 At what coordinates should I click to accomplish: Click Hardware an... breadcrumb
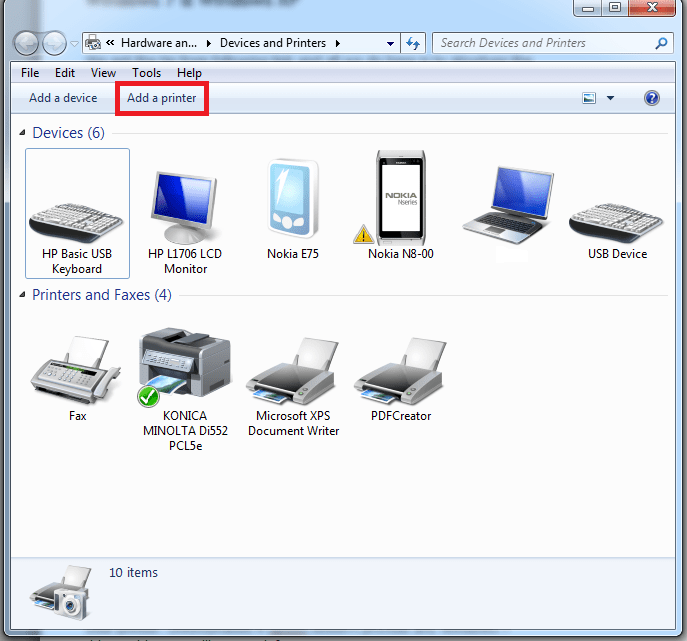pyautogui.click(x=159, y=43)
